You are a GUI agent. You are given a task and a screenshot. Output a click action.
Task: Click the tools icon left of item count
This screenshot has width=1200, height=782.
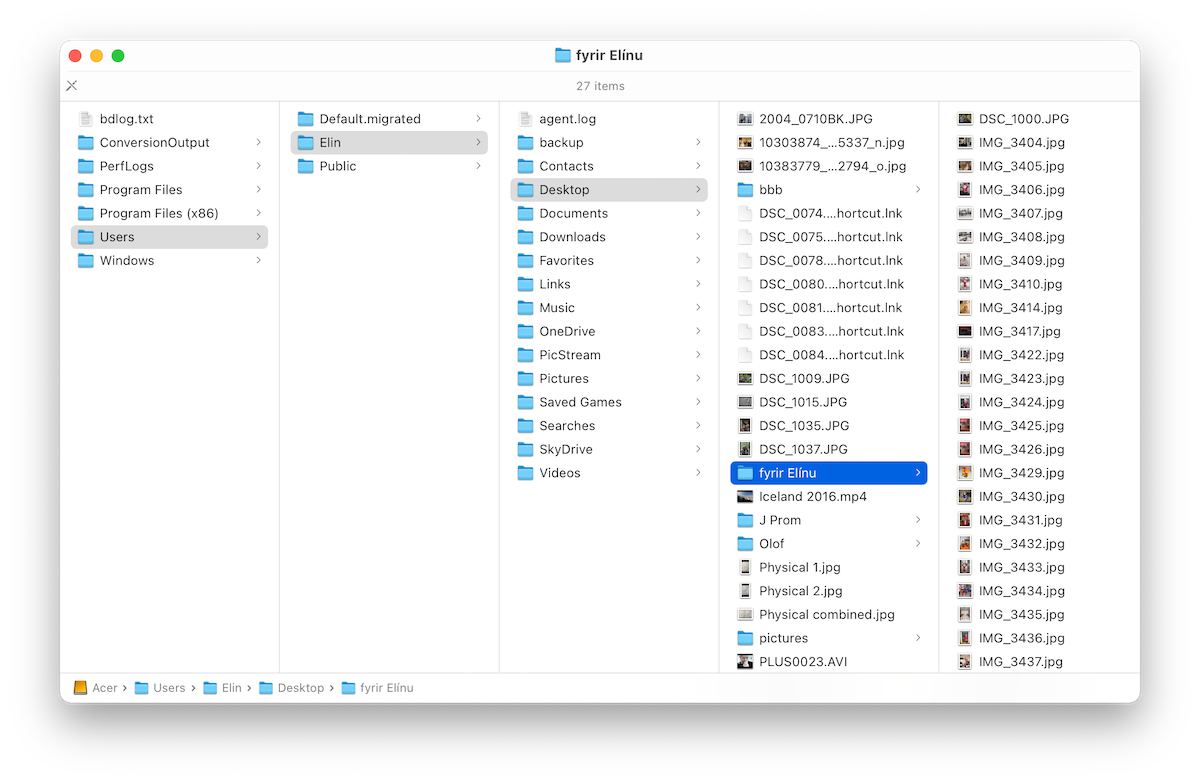(x=72, y=86)
